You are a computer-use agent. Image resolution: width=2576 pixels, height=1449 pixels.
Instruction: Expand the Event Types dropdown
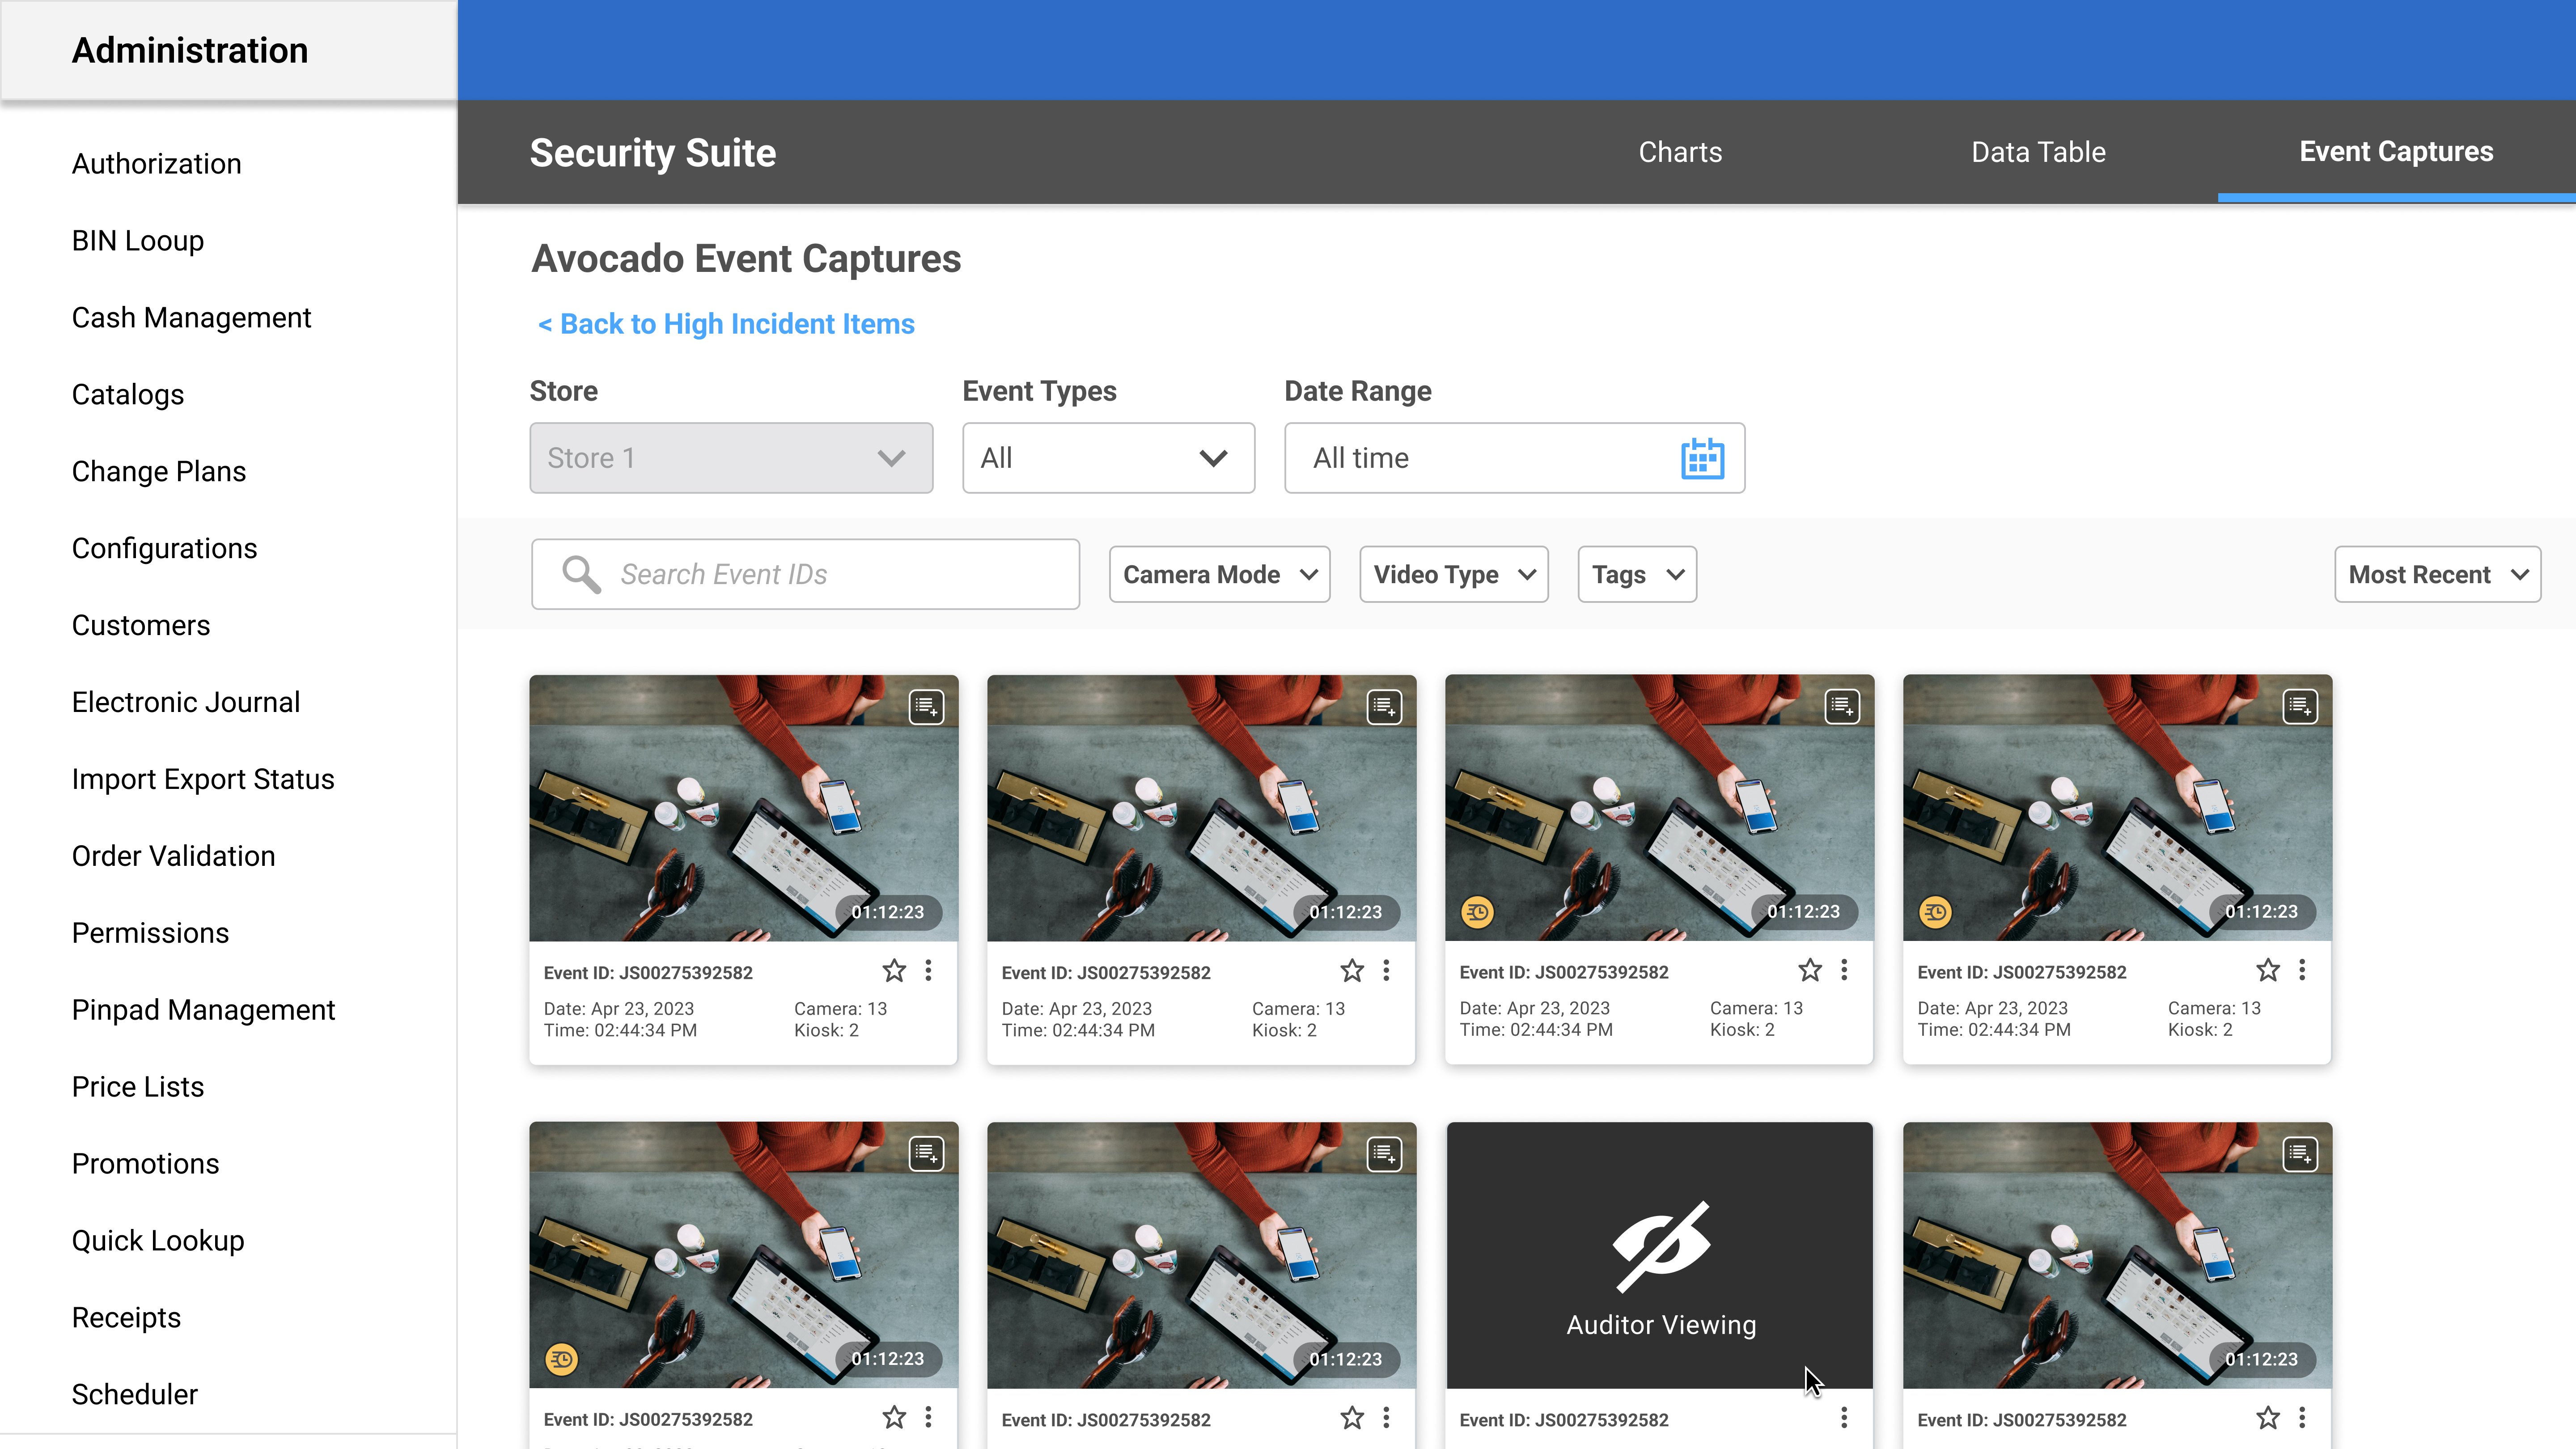pyautogui.click(x=1108, y=458)
